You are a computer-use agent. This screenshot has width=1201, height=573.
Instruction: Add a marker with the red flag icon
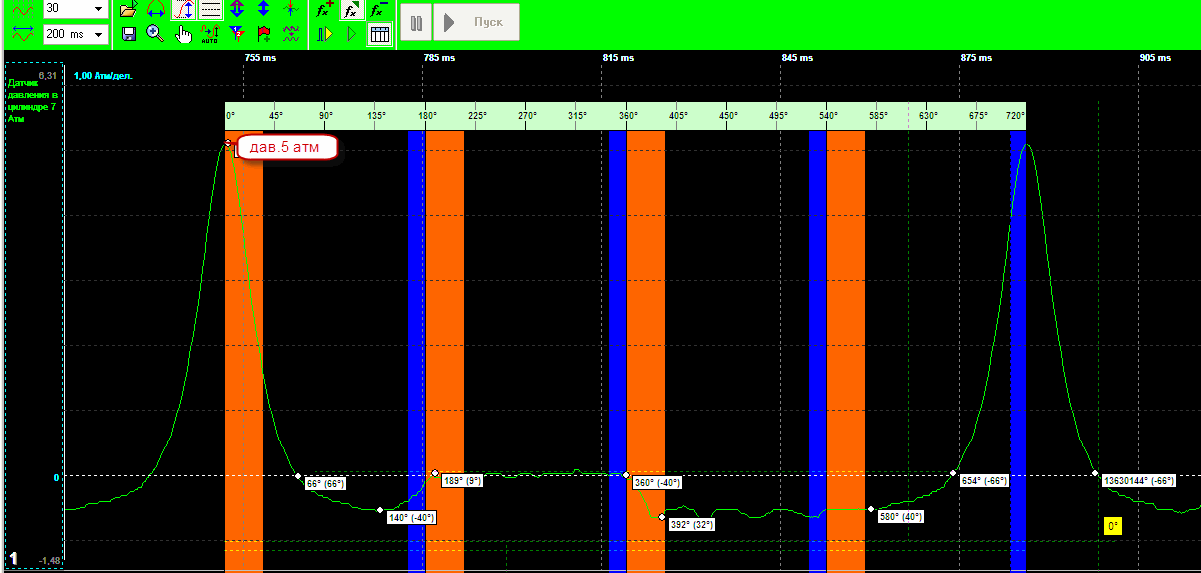(x=264, y=34)
